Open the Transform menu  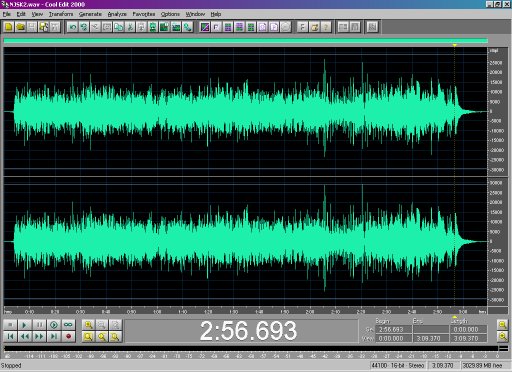(61, 14)
